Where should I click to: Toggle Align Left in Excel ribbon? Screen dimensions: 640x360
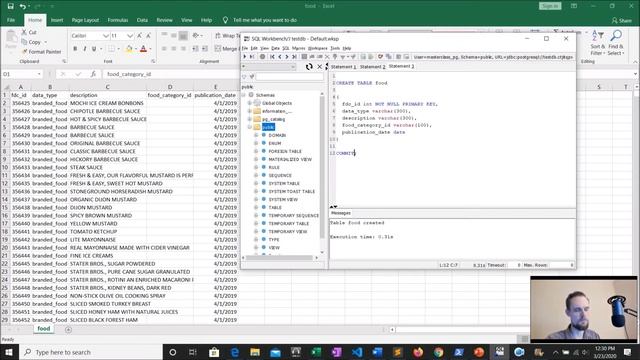point(164,49)
